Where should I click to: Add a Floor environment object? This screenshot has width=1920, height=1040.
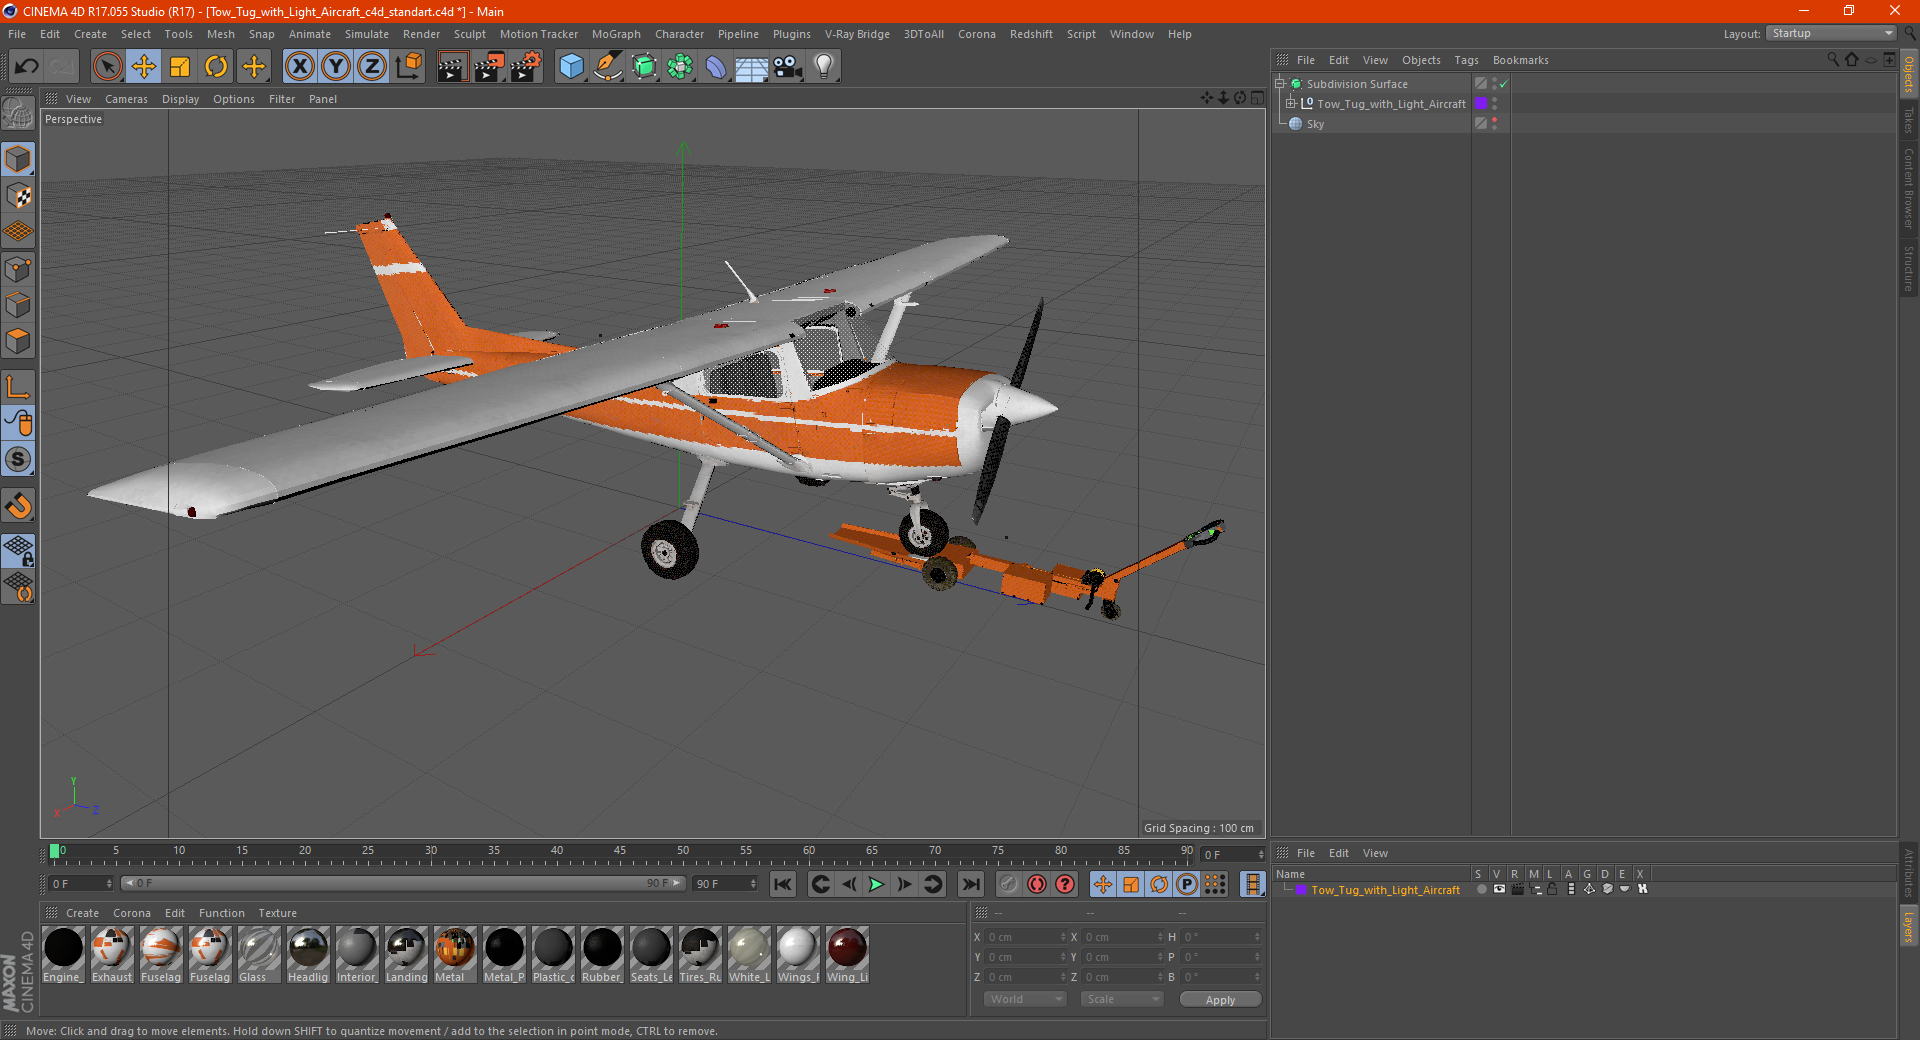point(752,67)
